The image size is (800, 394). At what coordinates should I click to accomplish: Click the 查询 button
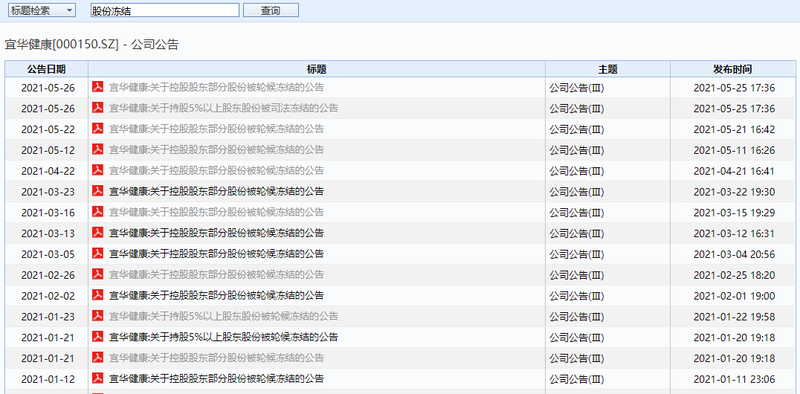click(x=270, y=10)
